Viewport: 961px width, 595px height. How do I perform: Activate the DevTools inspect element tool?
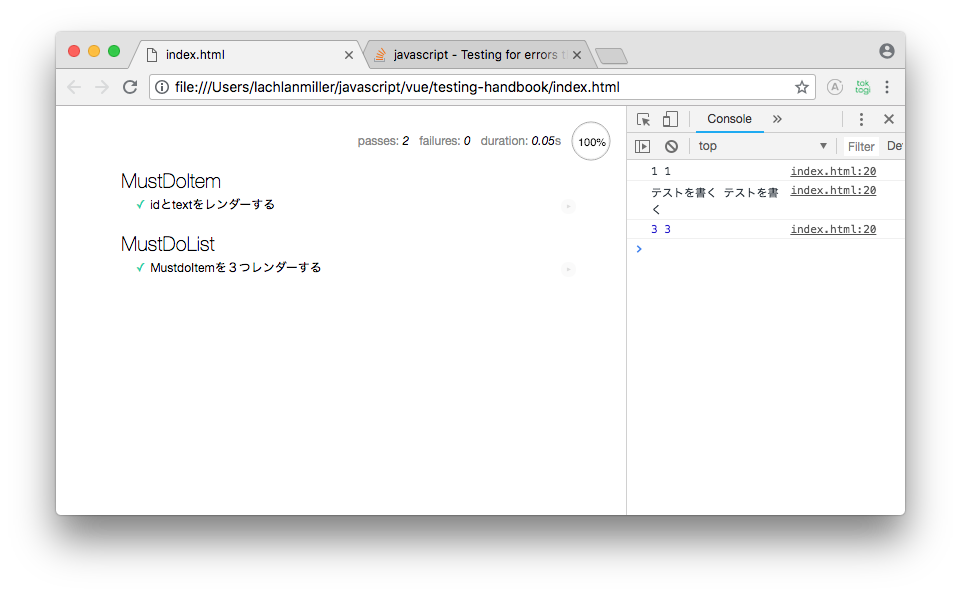coord(643,119)
